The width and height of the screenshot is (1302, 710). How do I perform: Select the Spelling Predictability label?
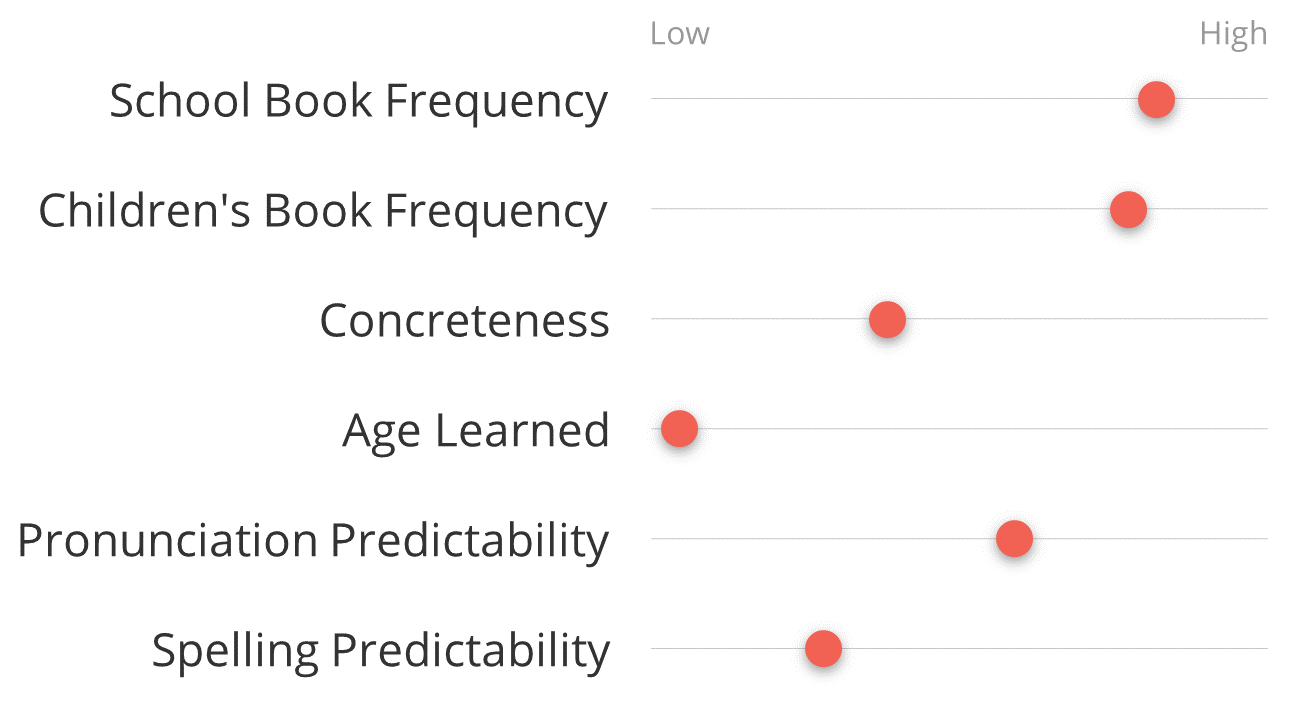pyautogui.click(x=380, y=651)
